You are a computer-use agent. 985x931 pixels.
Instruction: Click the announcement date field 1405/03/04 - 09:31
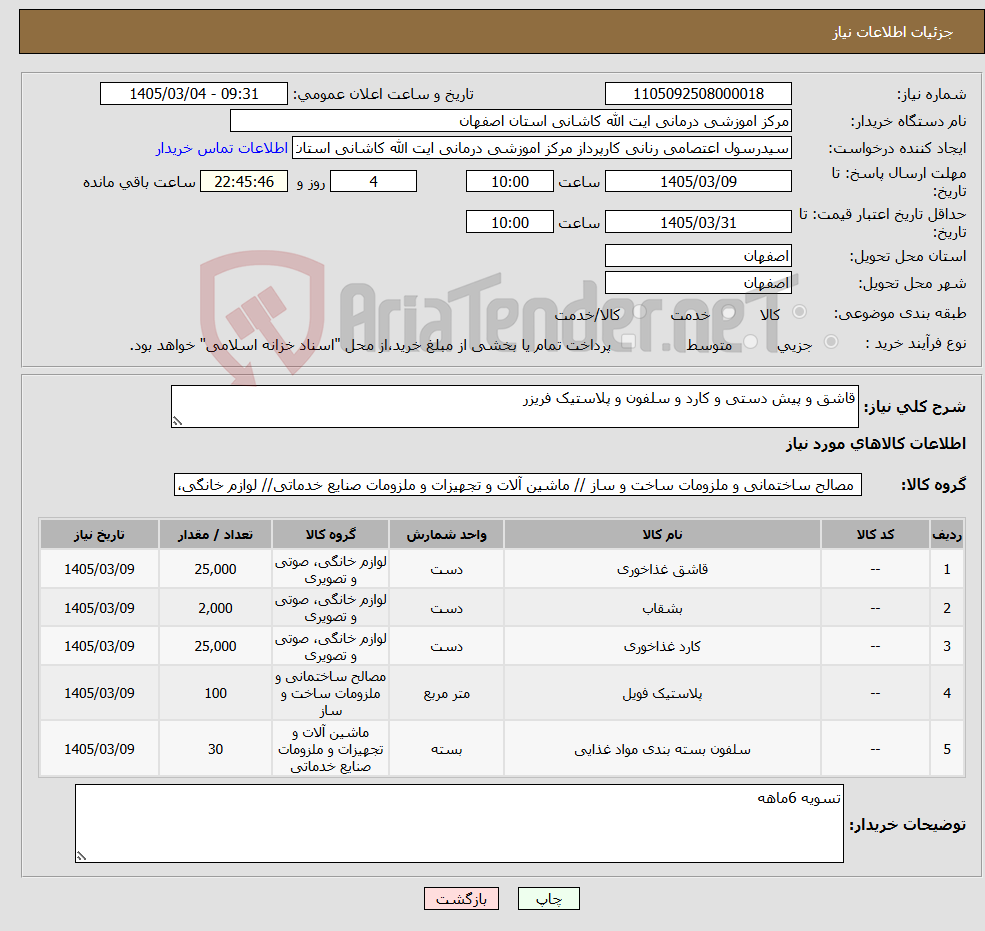[x=193, y=94]
